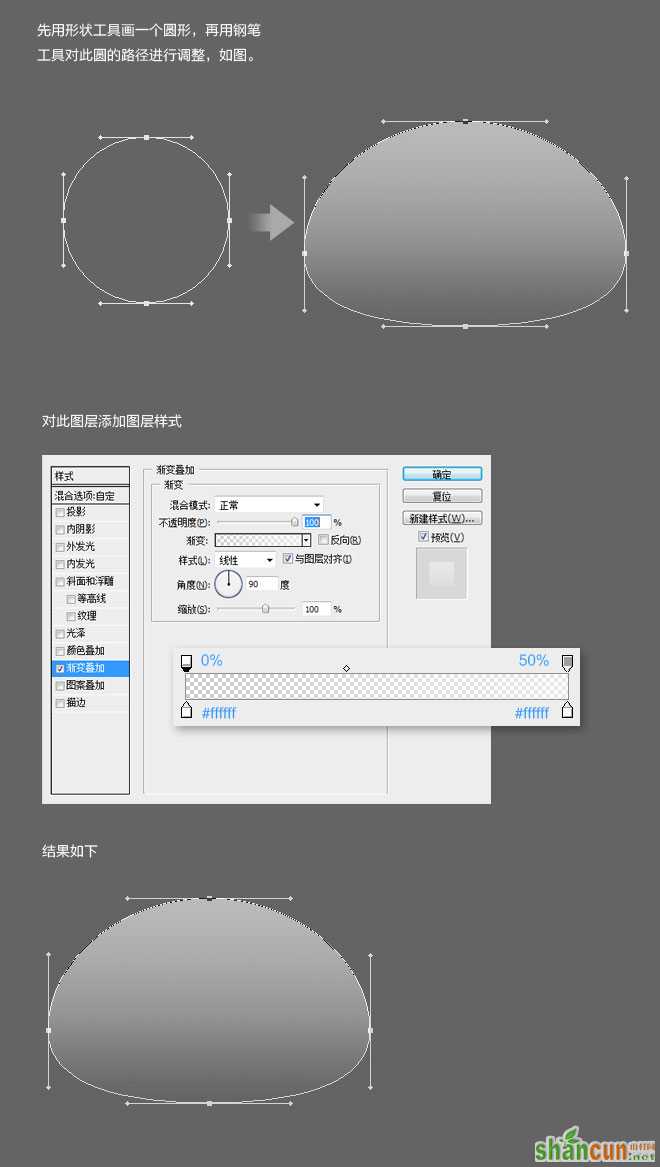Click the 缩放 scale slider handle
The width and height of the screenshot is (660, 1167).
click(266, 609)
